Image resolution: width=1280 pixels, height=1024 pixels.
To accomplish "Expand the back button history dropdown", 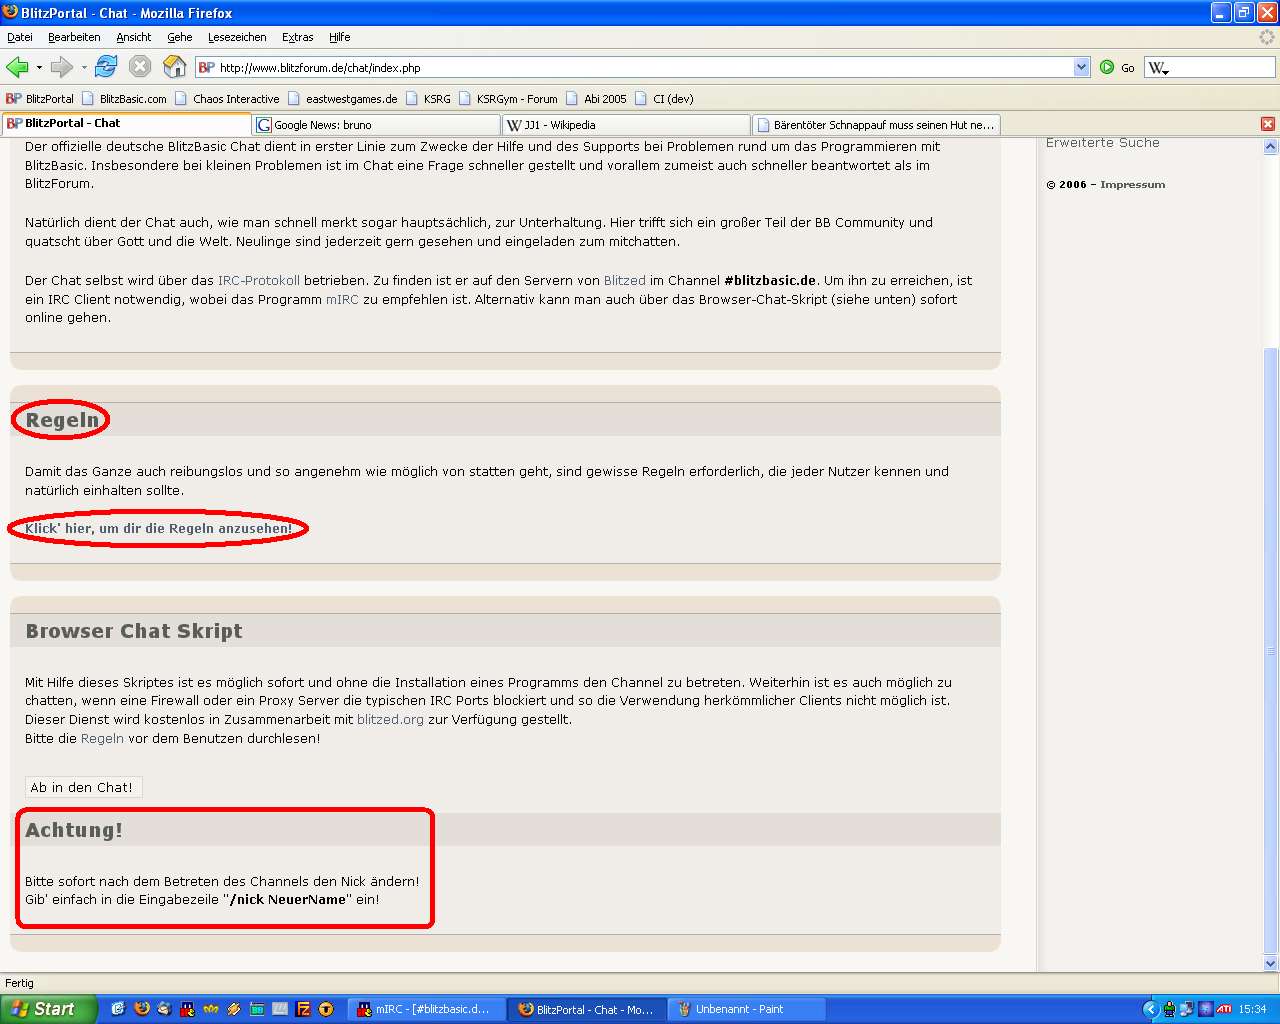I will pyautogui.click(x=39, y=67).
